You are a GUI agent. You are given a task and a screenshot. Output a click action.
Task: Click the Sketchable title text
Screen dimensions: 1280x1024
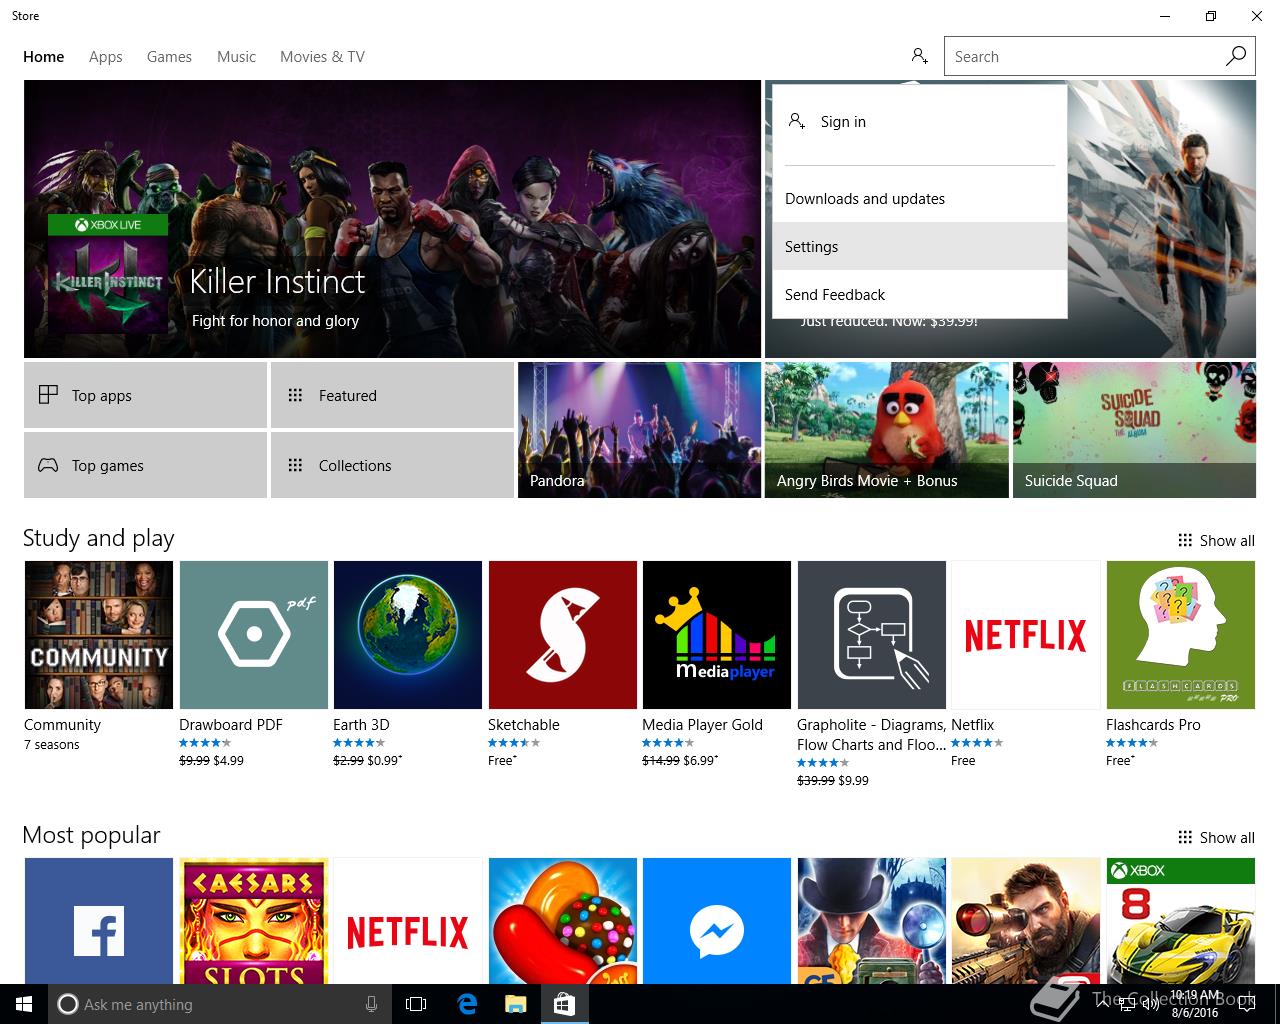click(x=524, y=725)
